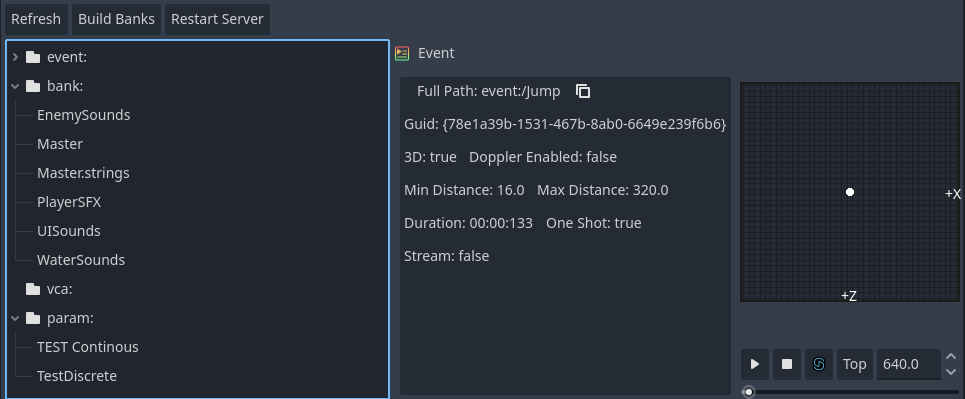Increase distance value with up arrow
This screenshot has width=965, height=399.
coord(951,357)
